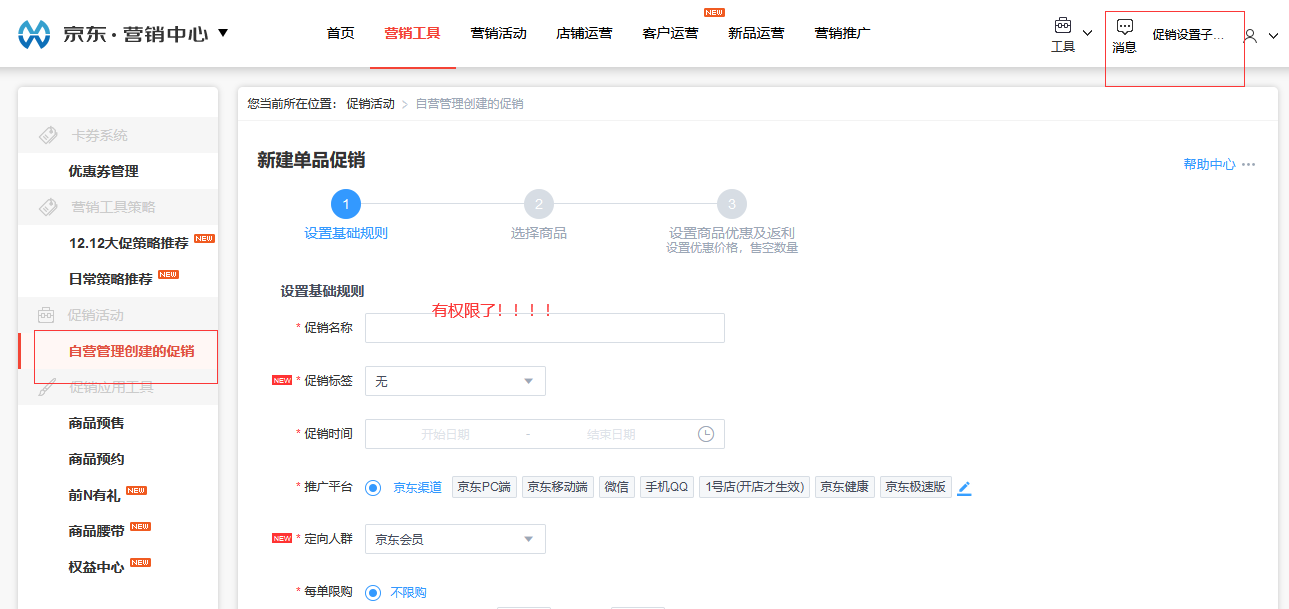Open 日常策略推荐 in the sidebar
The width and height of the screenshot is (1289, 609).
tap(110, 279)
